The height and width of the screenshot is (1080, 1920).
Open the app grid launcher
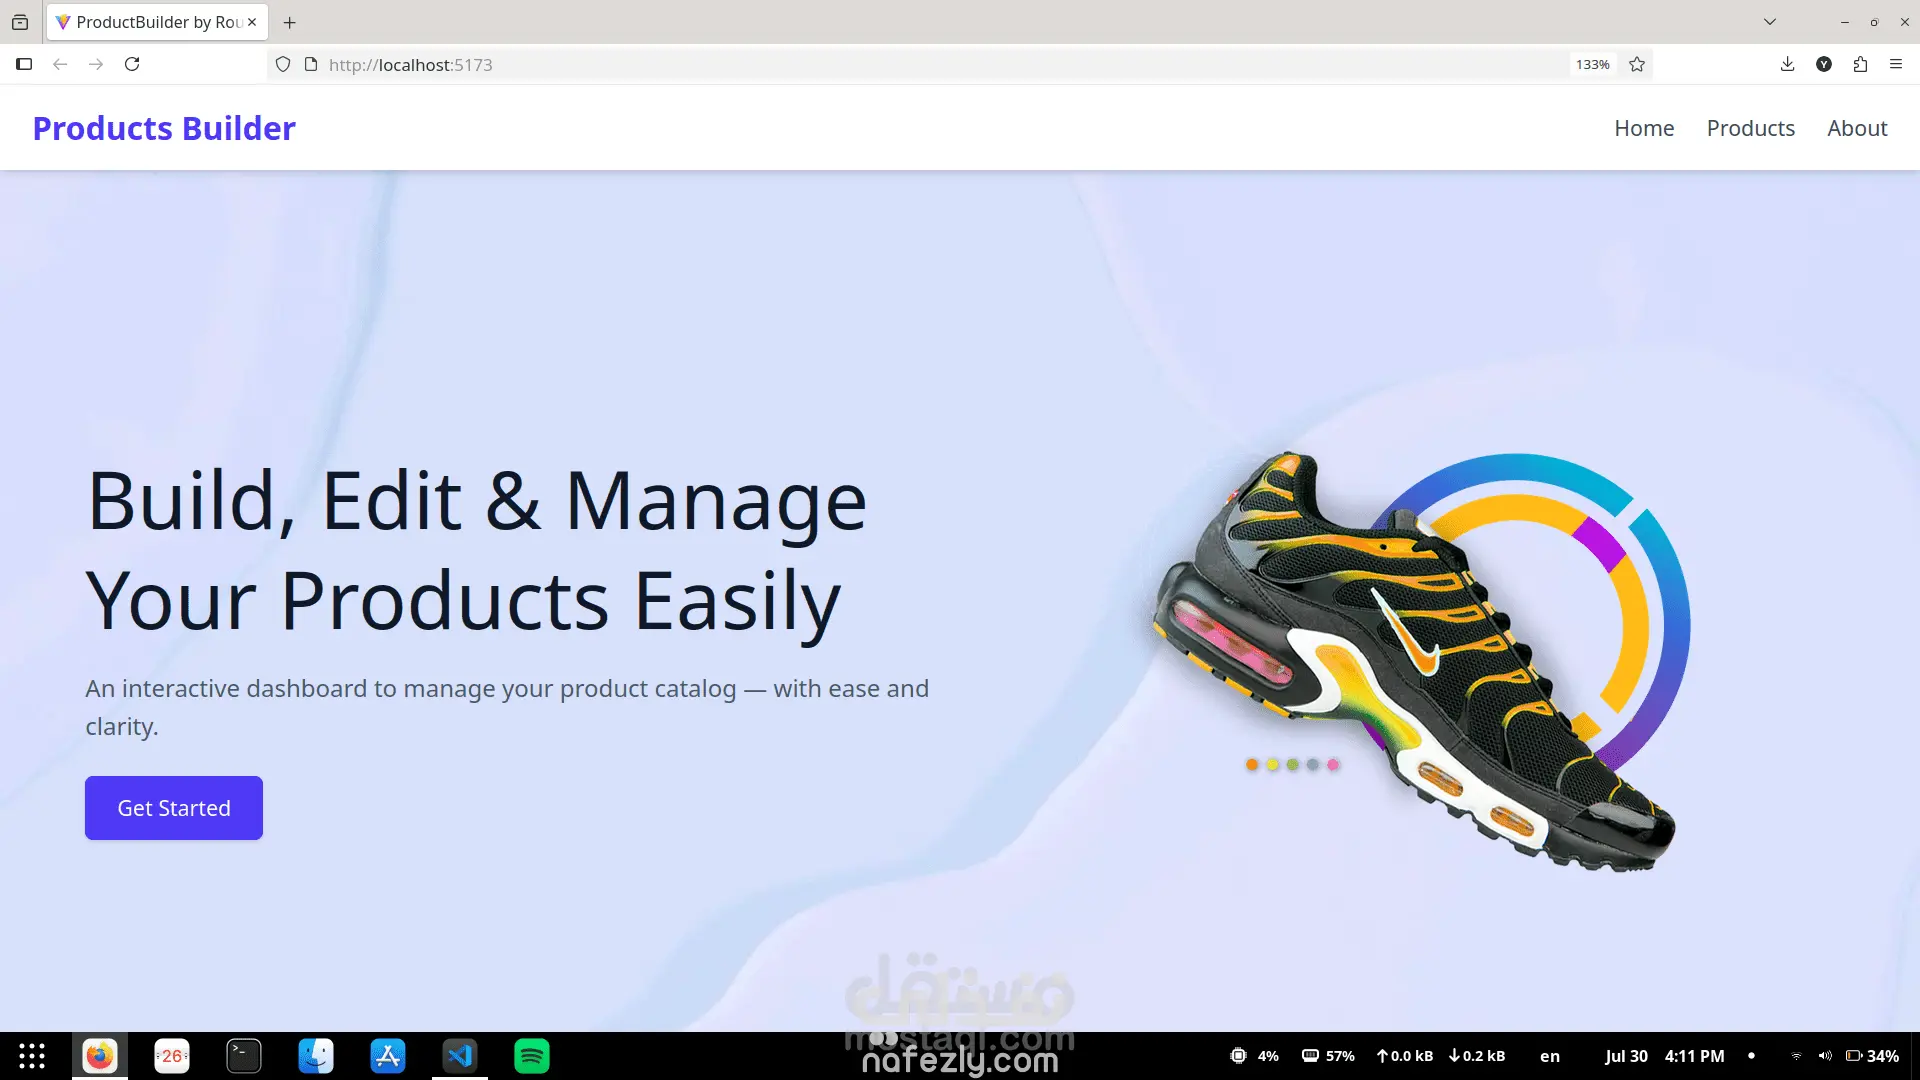coord(32,1056)
